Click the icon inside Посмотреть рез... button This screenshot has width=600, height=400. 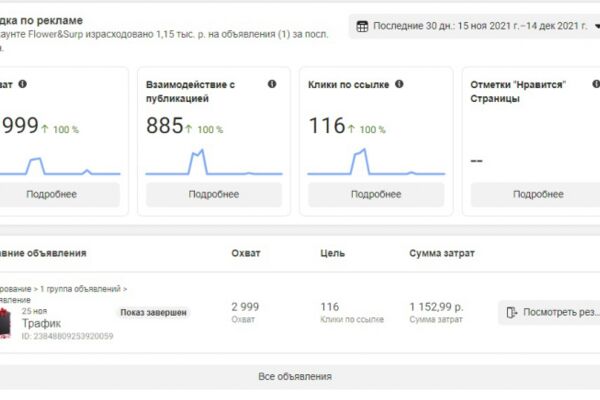(512, 312)
